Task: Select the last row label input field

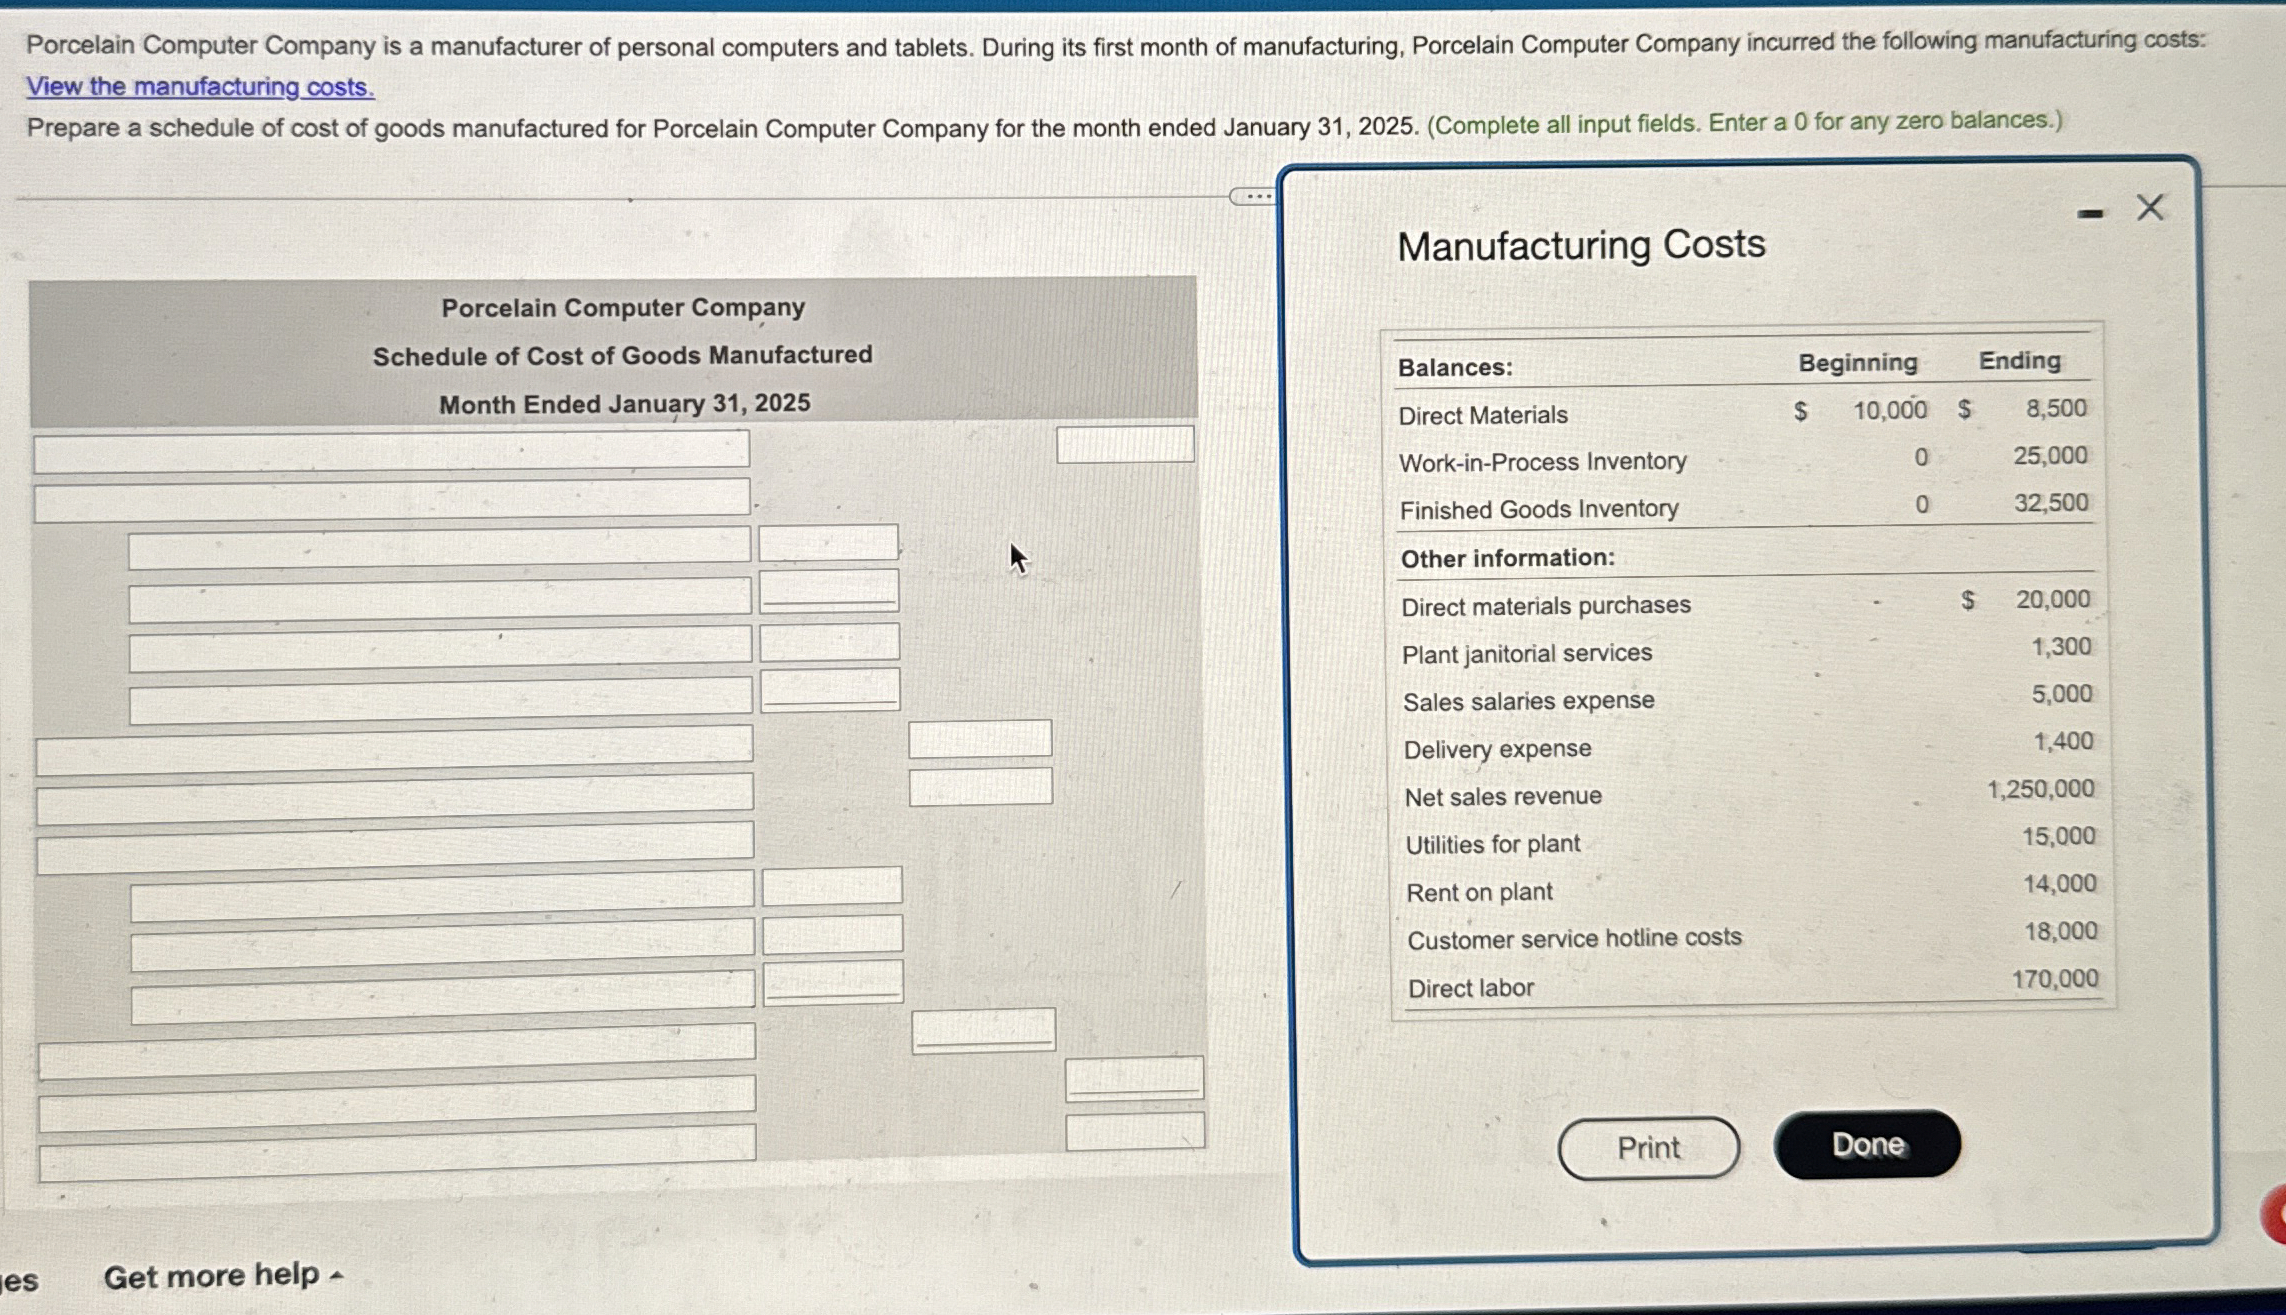Action: [x=397, y=1152]
